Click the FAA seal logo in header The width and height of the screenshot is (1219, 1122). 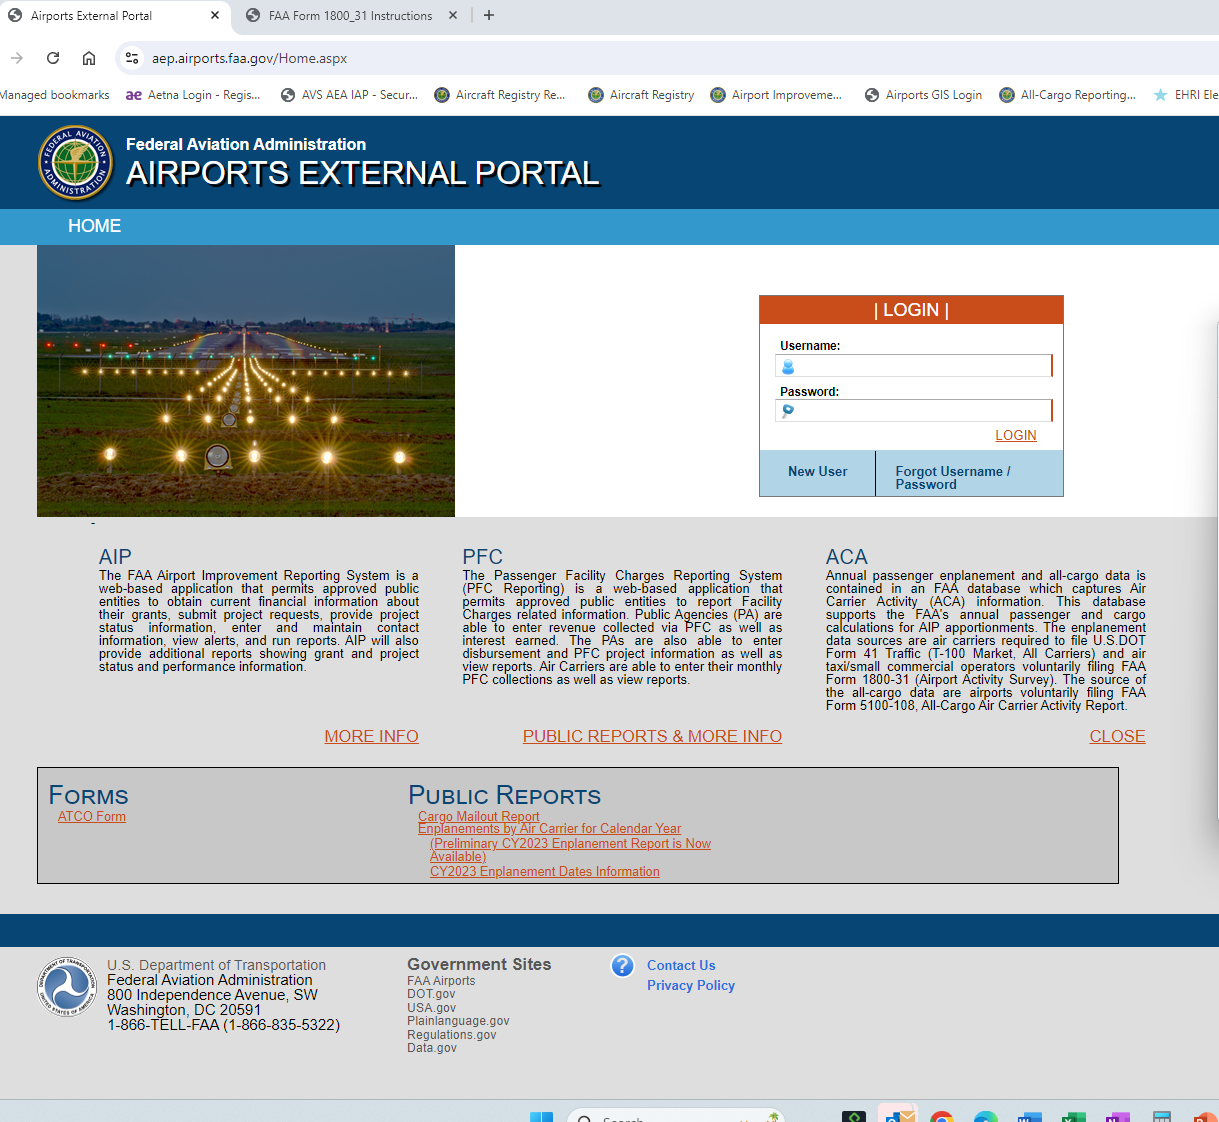click(75, 163)
